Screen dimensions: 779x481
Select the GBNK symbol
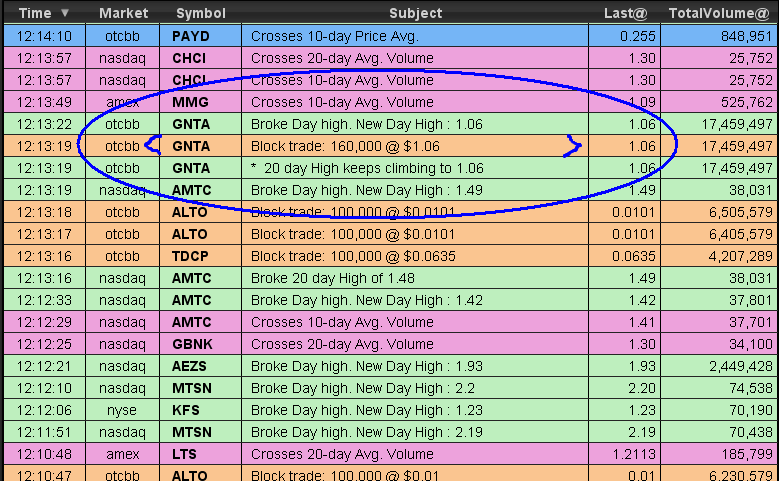tap(191, 344)
